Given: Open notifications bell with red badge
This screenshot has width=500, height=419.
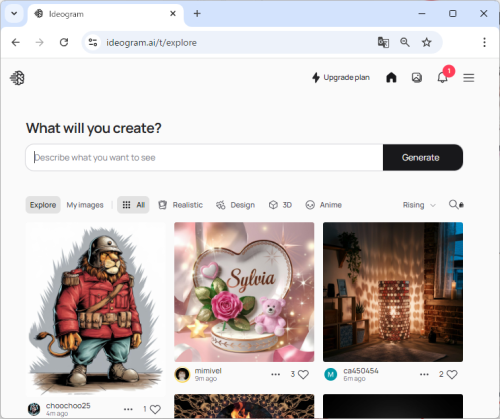Looking at the screenshot, I should pos(442,78).
